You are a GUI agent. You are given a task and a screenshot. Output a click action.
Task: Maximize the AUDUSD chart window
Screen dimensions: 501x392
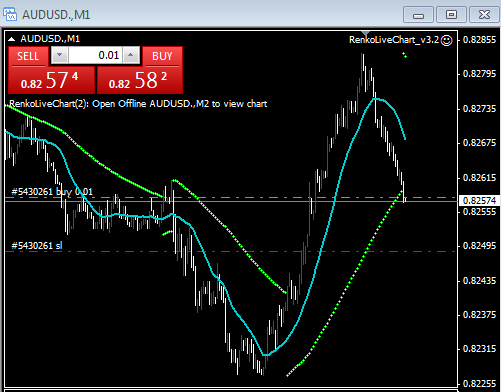[451, 15]
